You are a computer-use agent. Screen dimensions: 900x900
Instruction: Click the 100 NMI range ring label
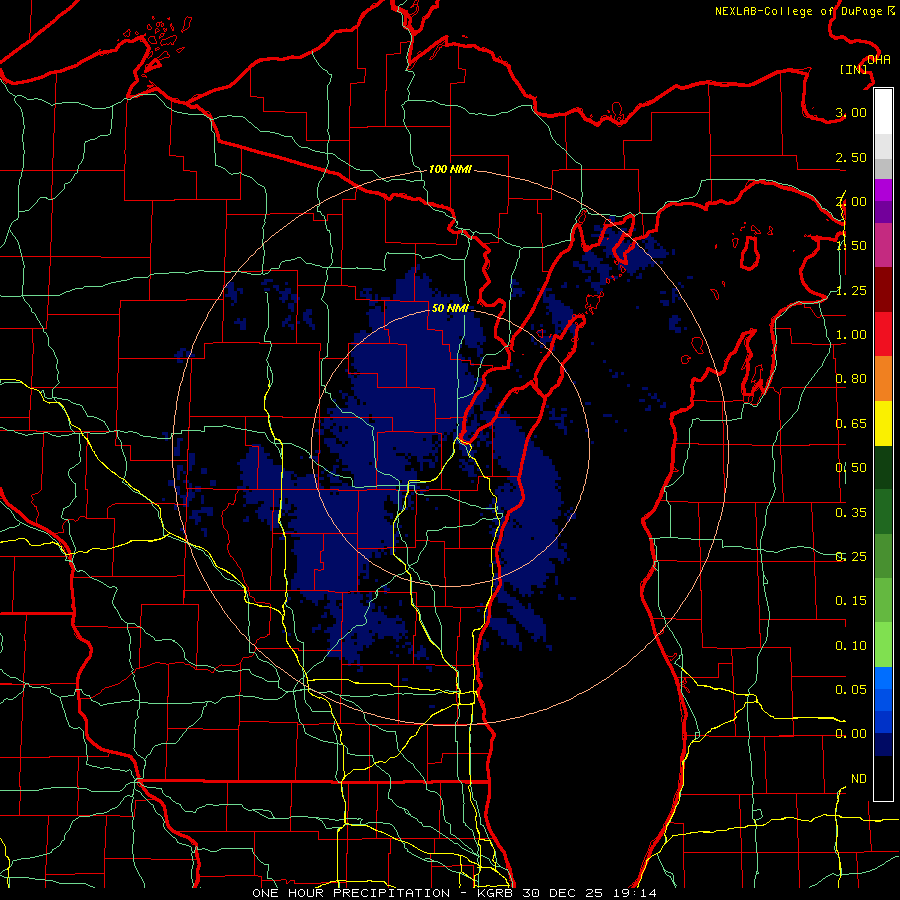[450, 169]
